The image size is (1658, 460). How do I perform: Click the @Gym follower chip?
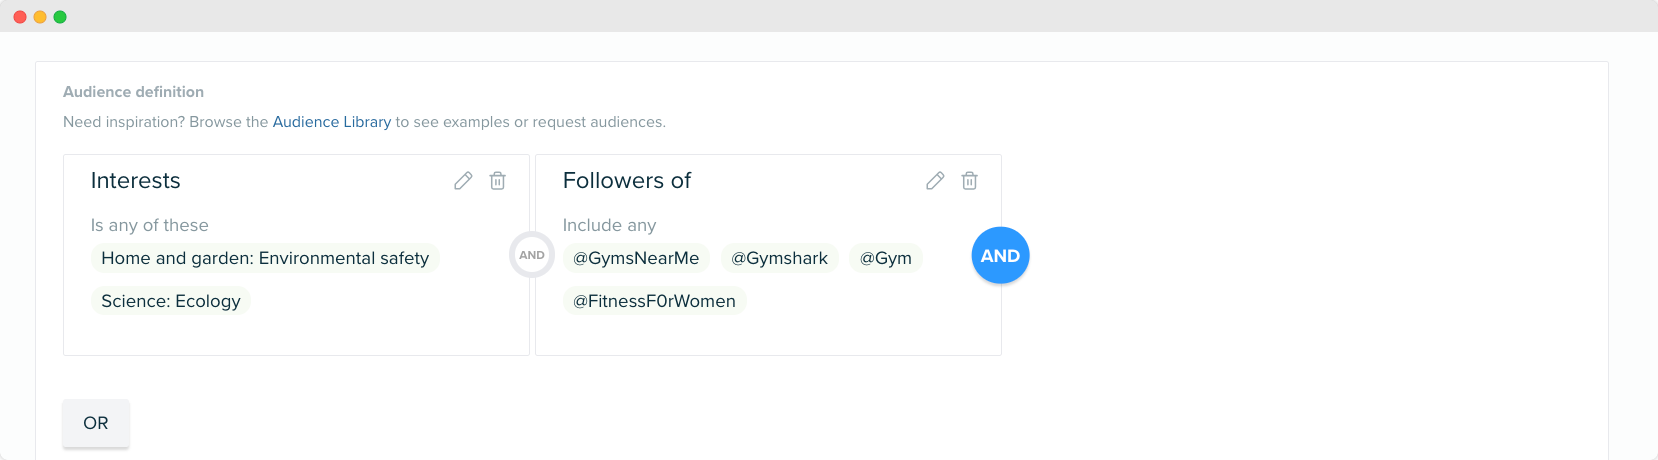tap(885, 258)
